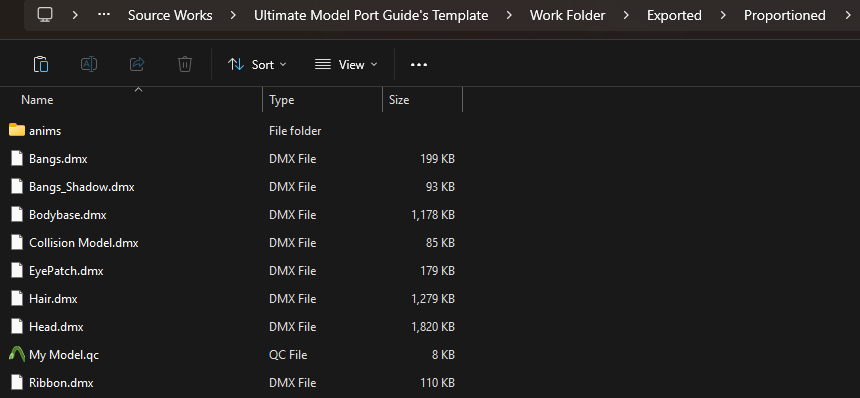This screenshot has width=860, height=398.
Task: Click the Paste clipboard icon
Action: tap(41, 65)
